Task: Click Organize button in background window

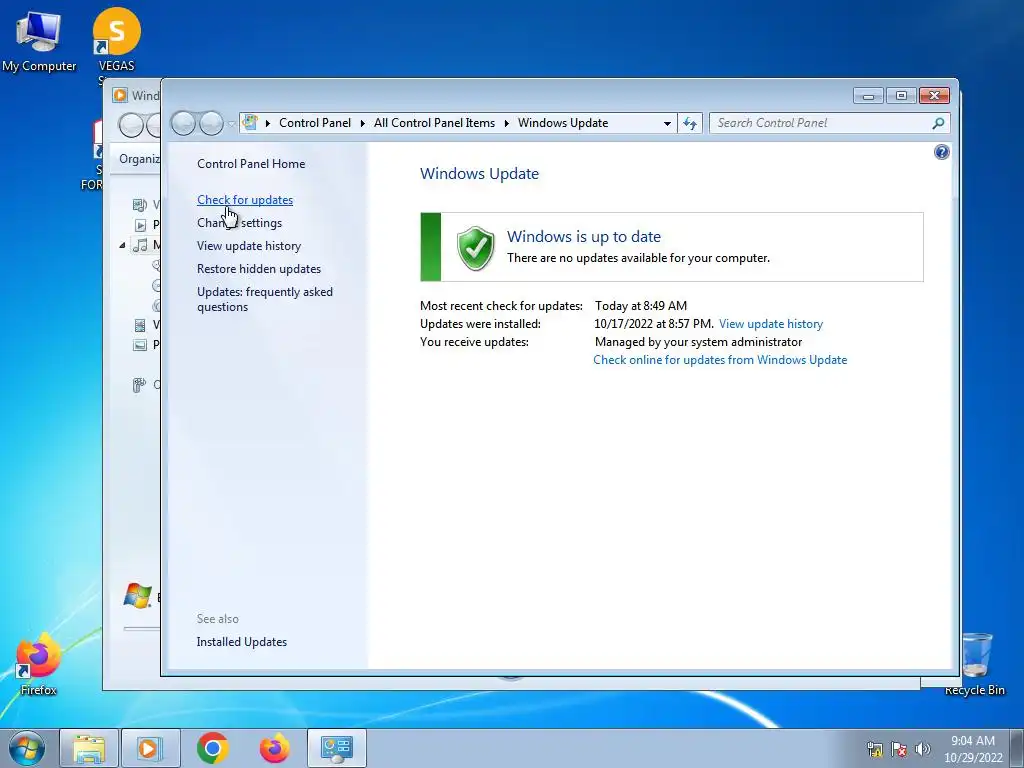Action: [139, 159]
